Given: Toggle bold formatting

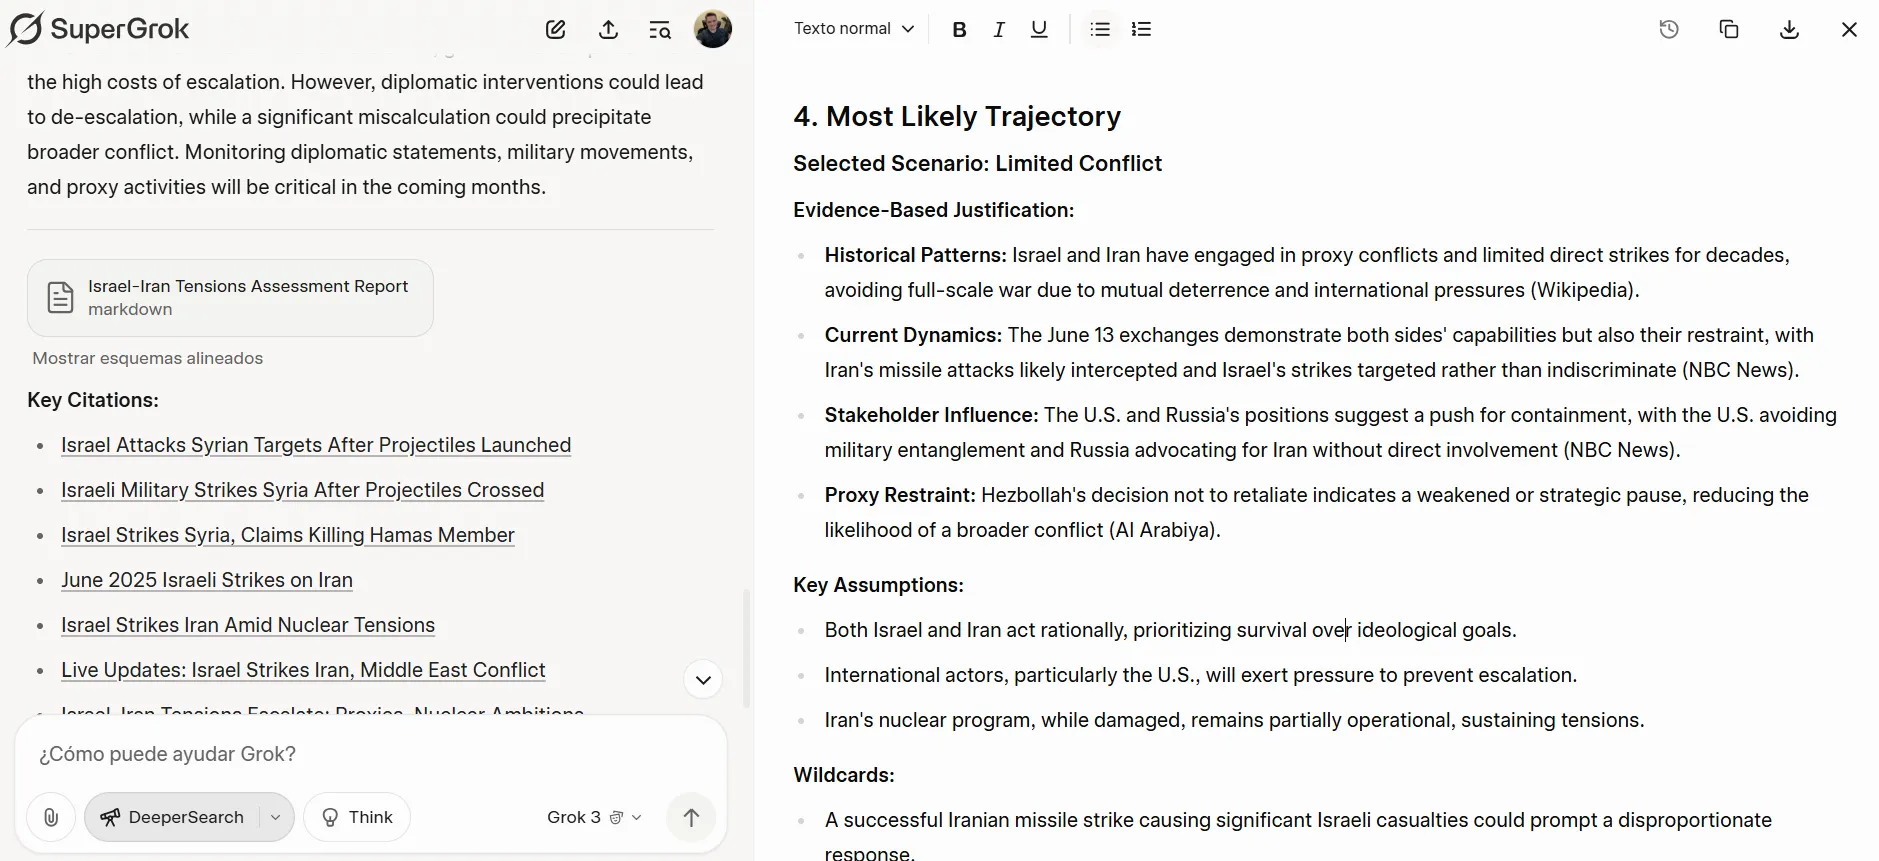Looking at the screenshot, I should pos(959,30).
